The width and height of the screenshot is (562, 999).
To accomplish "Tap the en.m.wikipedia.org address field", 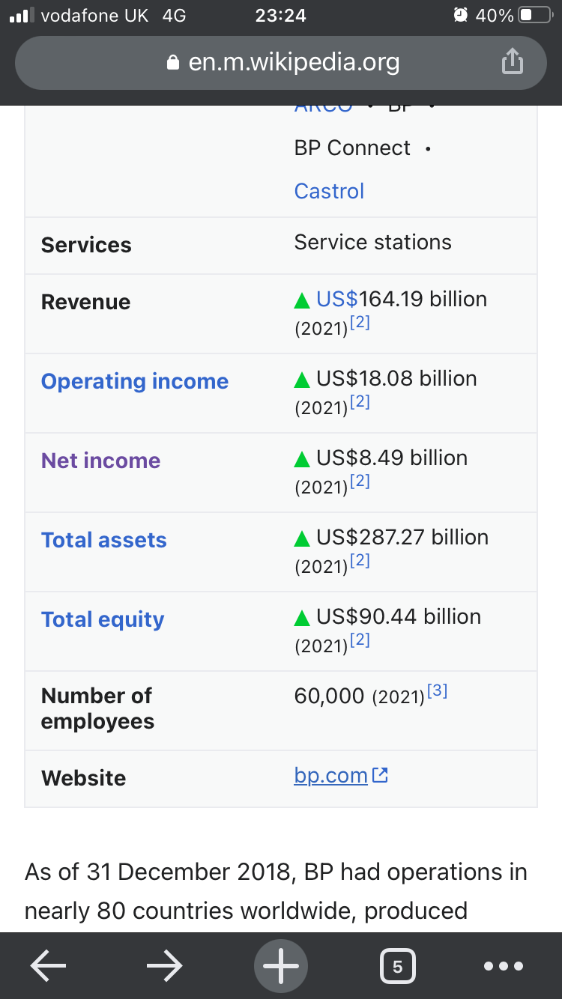I will [x=281, y=62].
